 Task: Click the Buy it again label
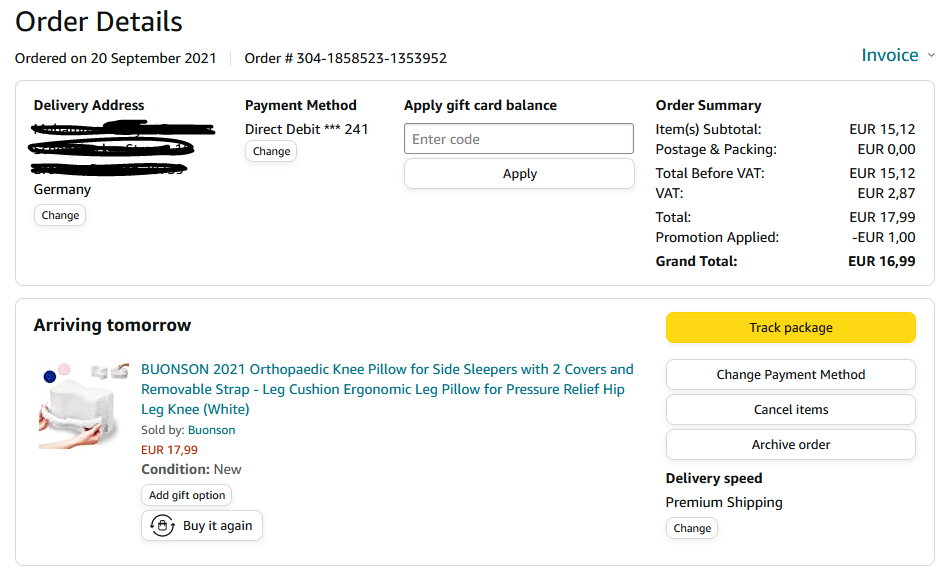(x=217, y=526)
